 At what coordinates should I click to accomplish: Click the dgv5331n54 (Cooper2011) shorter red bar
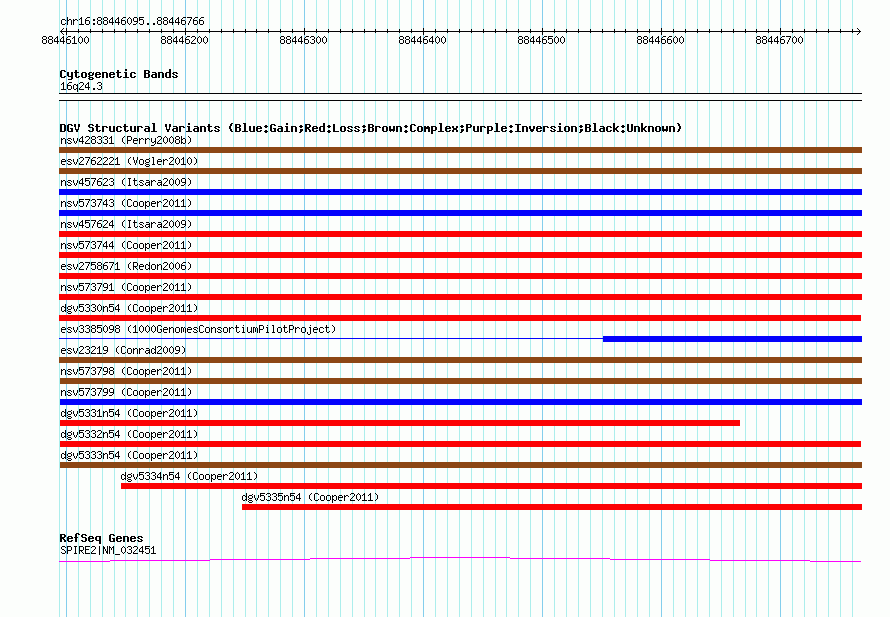[400, 423]
